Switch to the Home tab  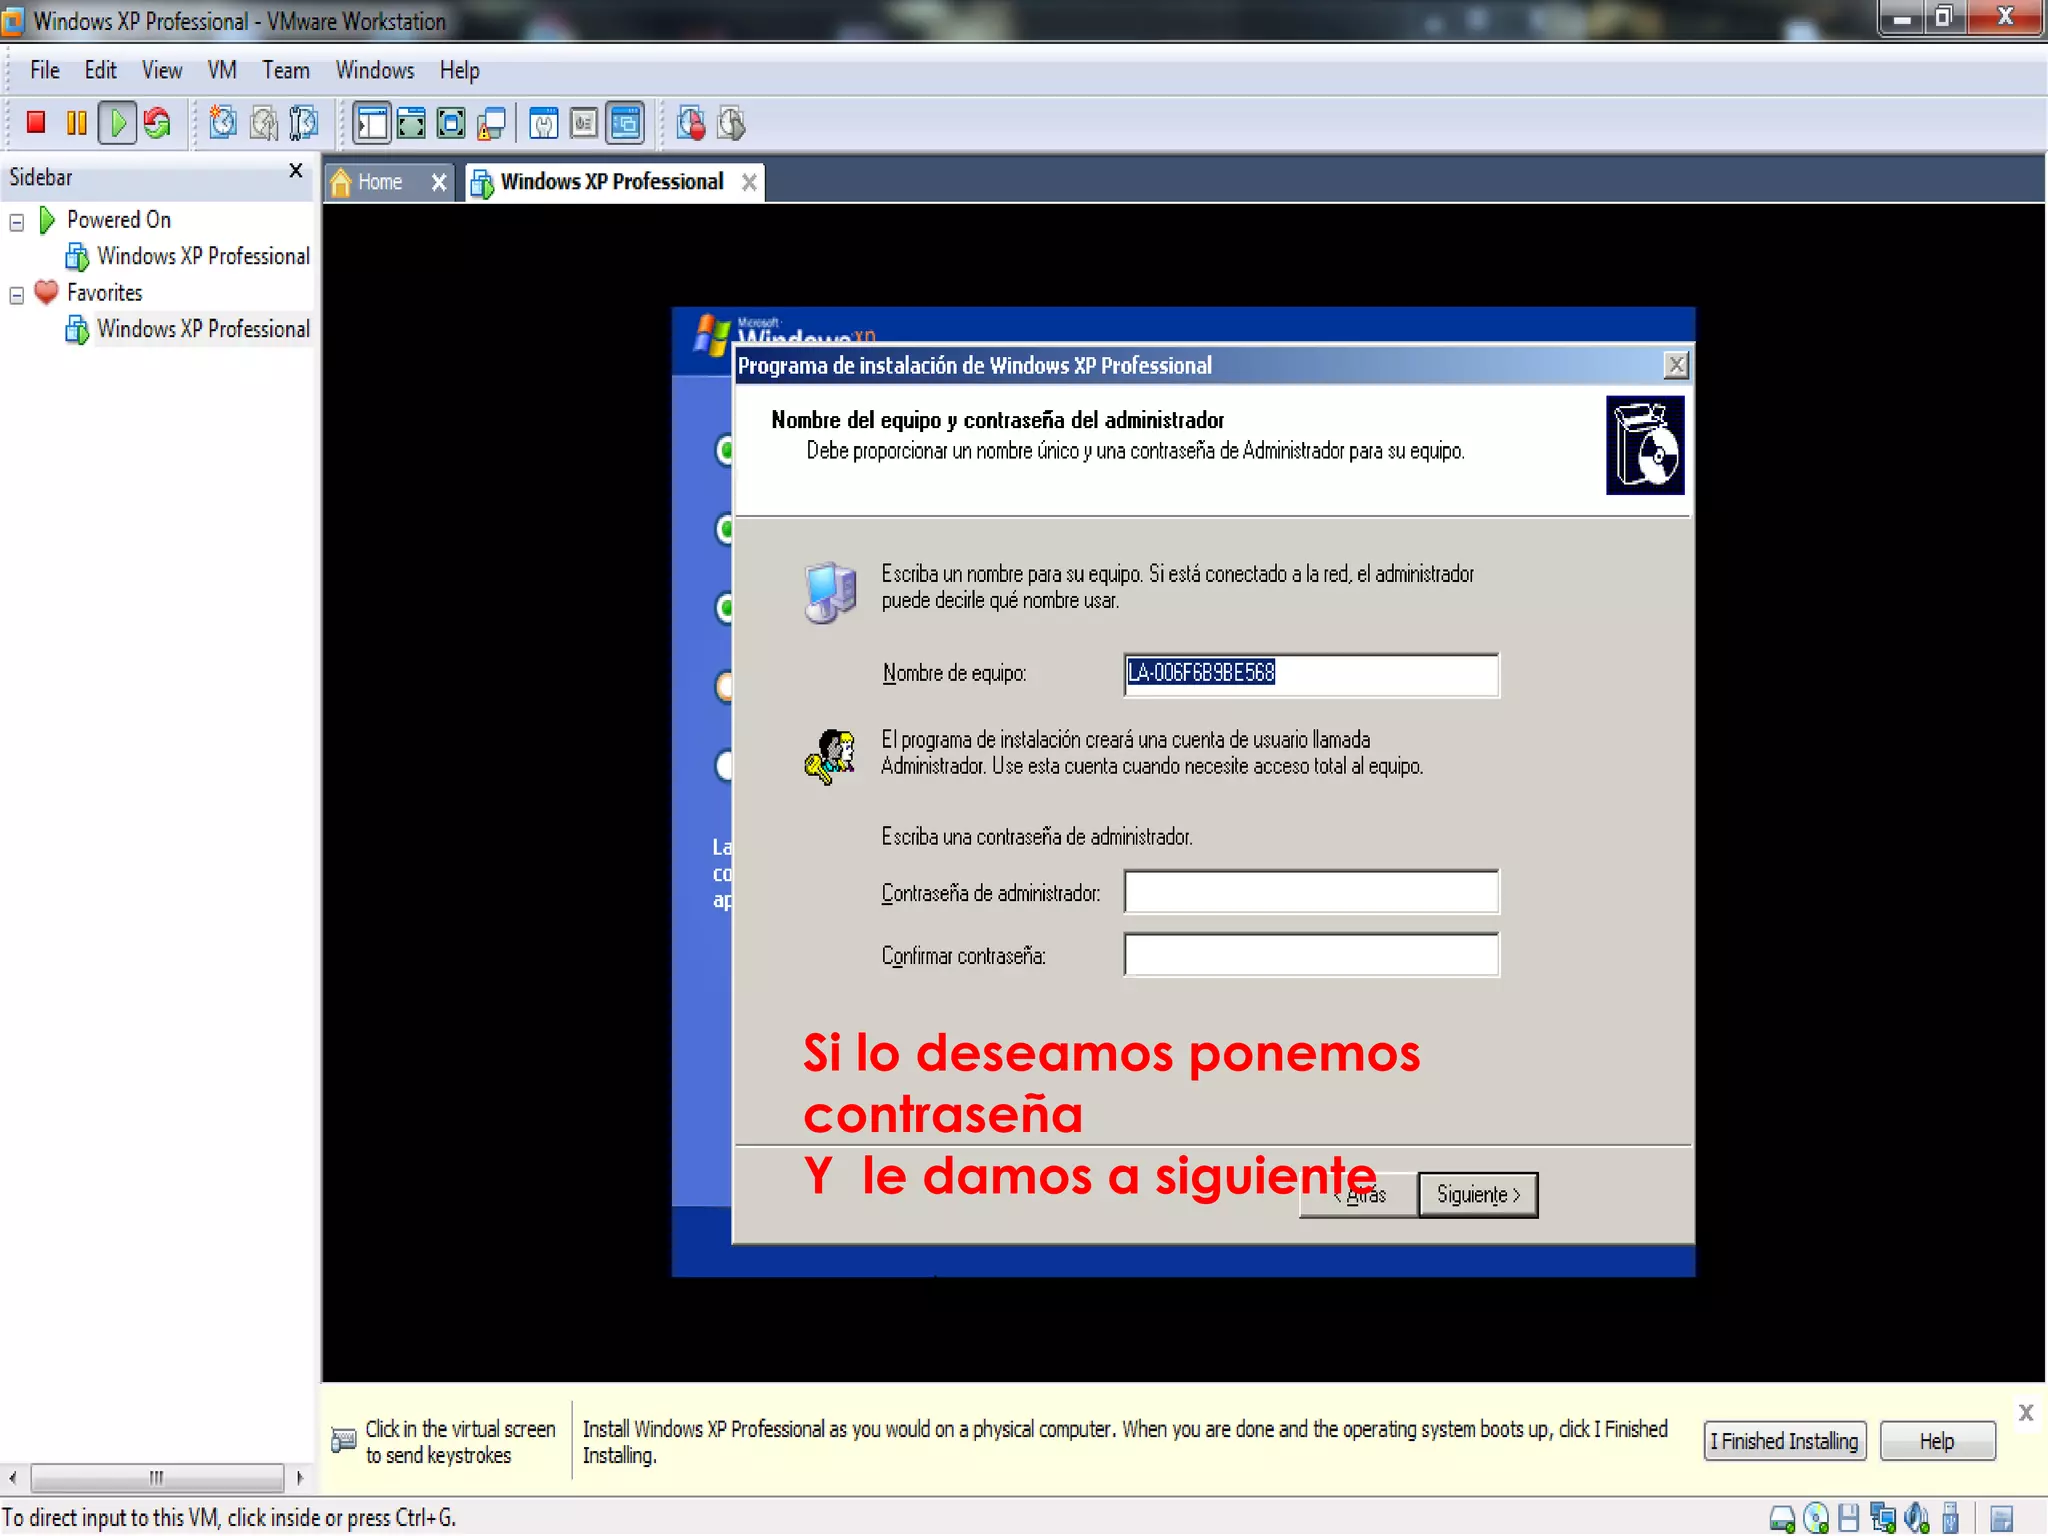coord(380,182)
